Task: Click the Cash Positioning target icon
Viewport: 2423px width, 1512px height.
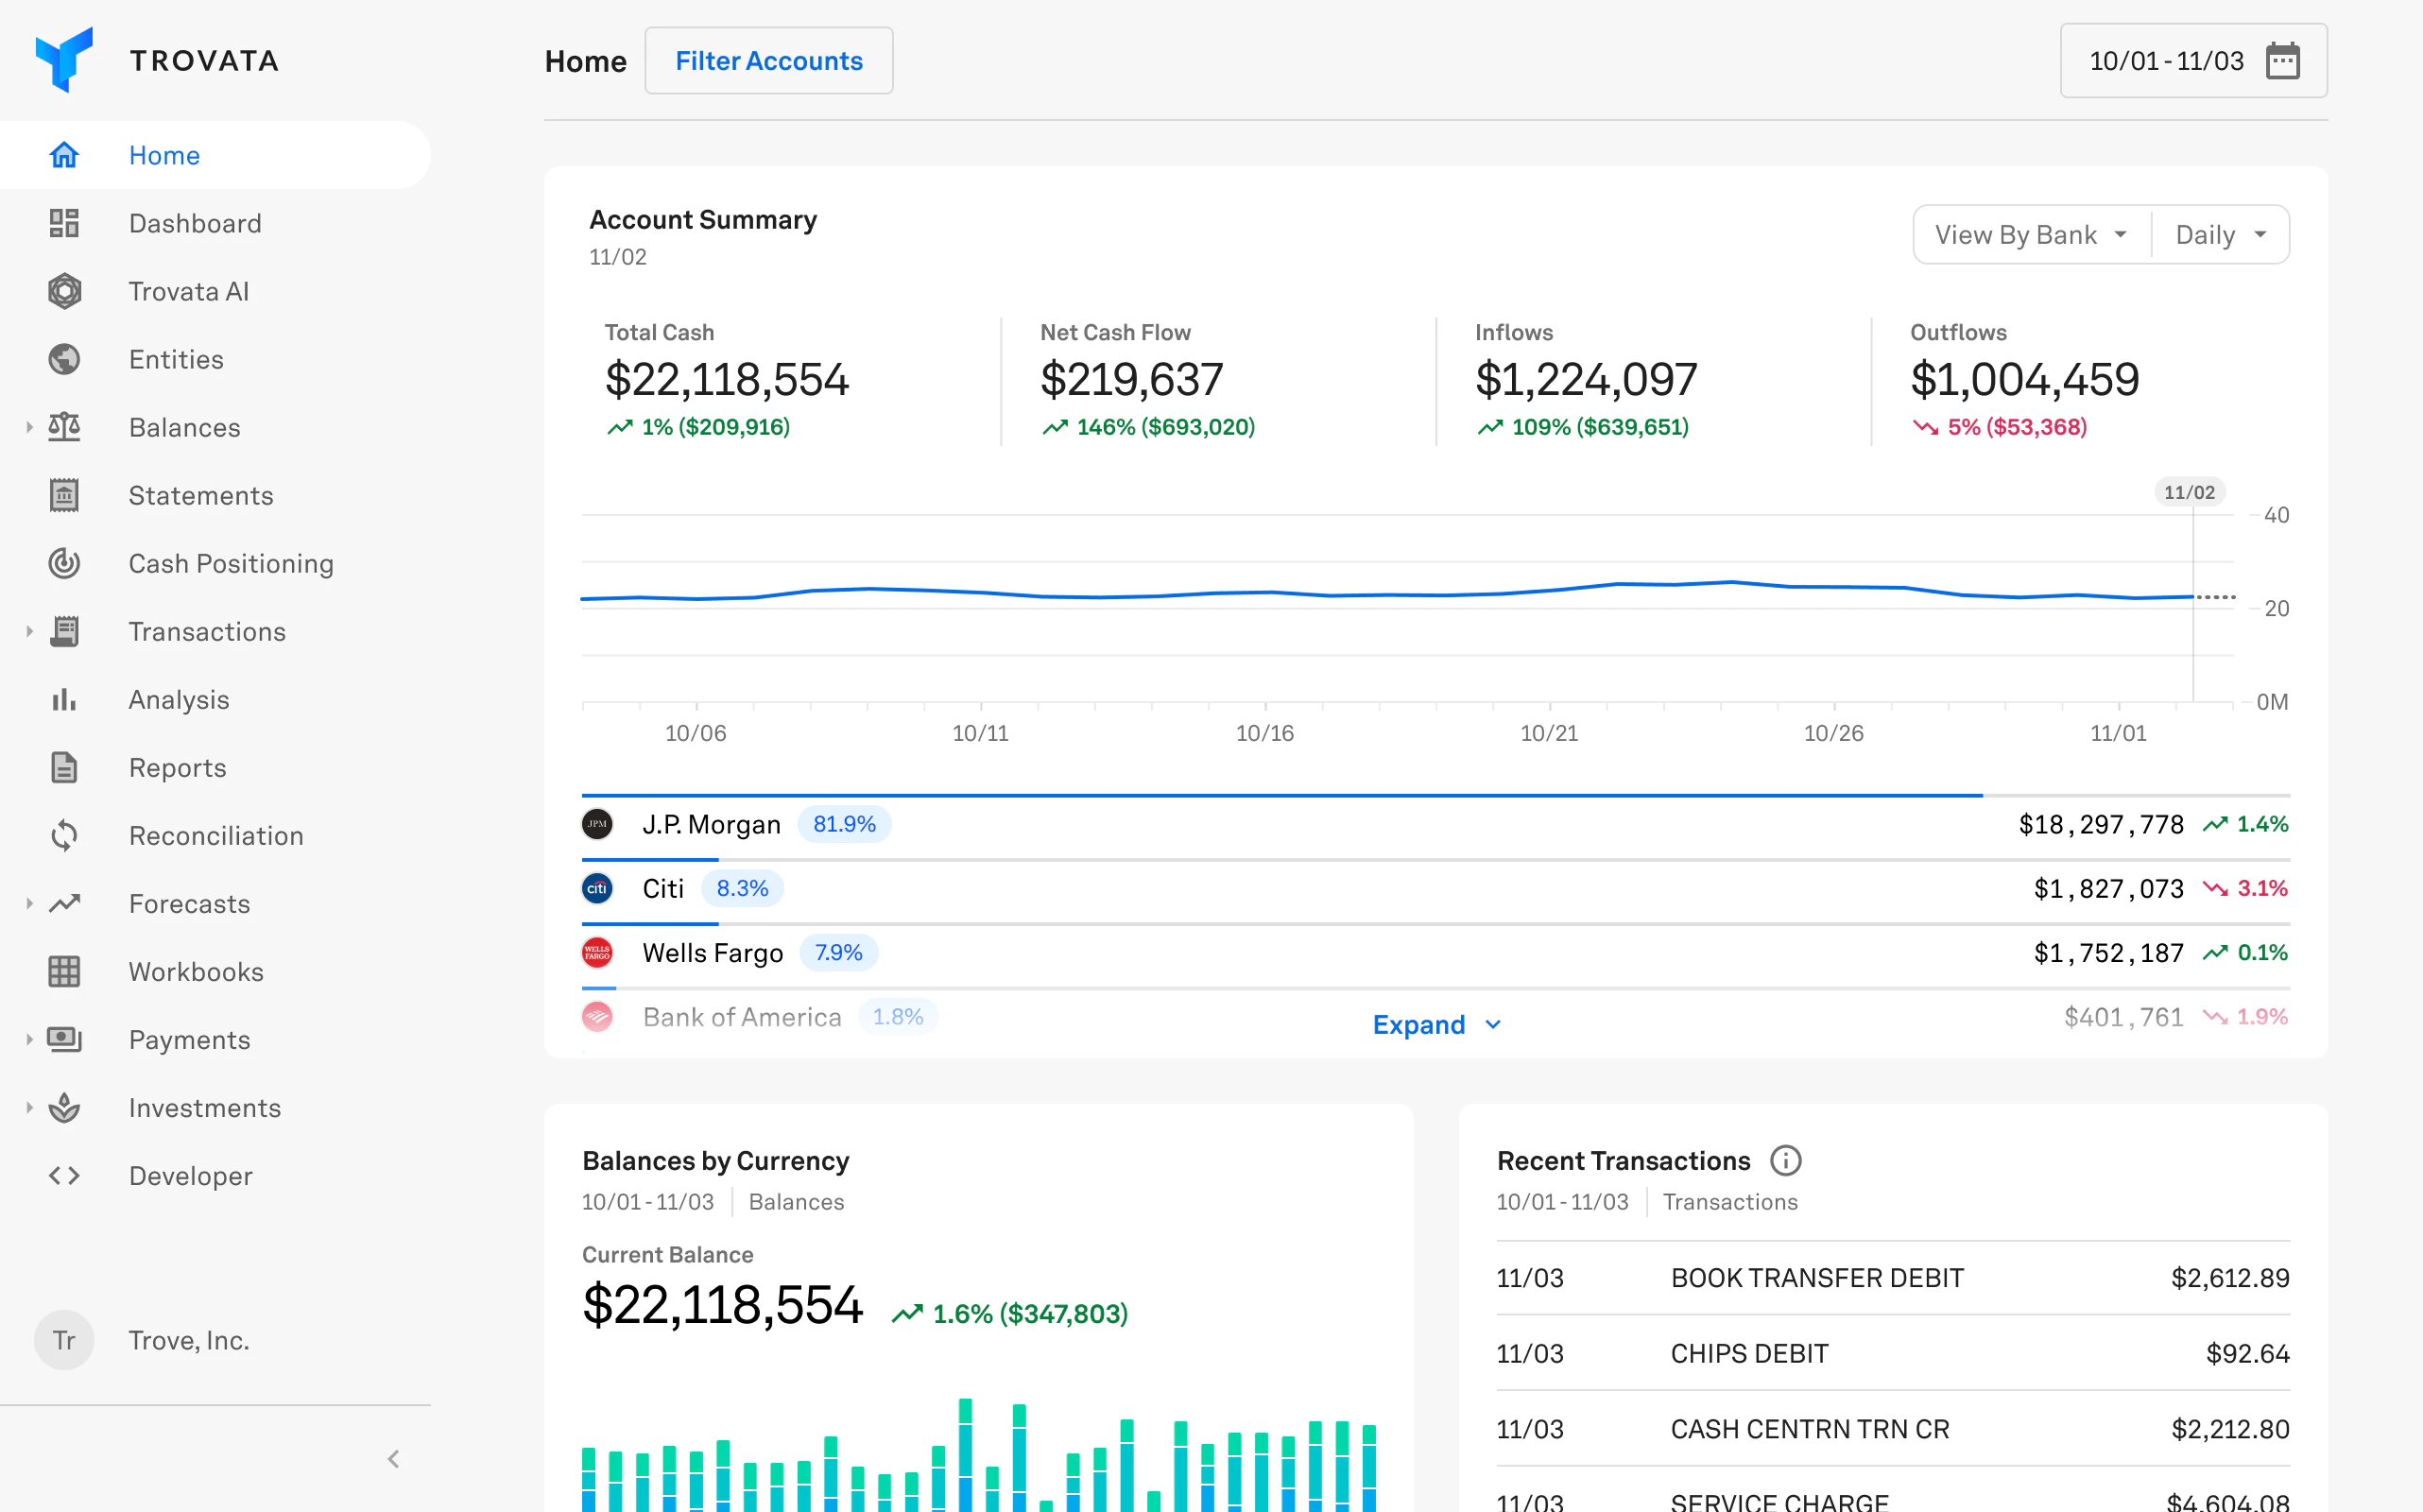Action: point(64,563)
